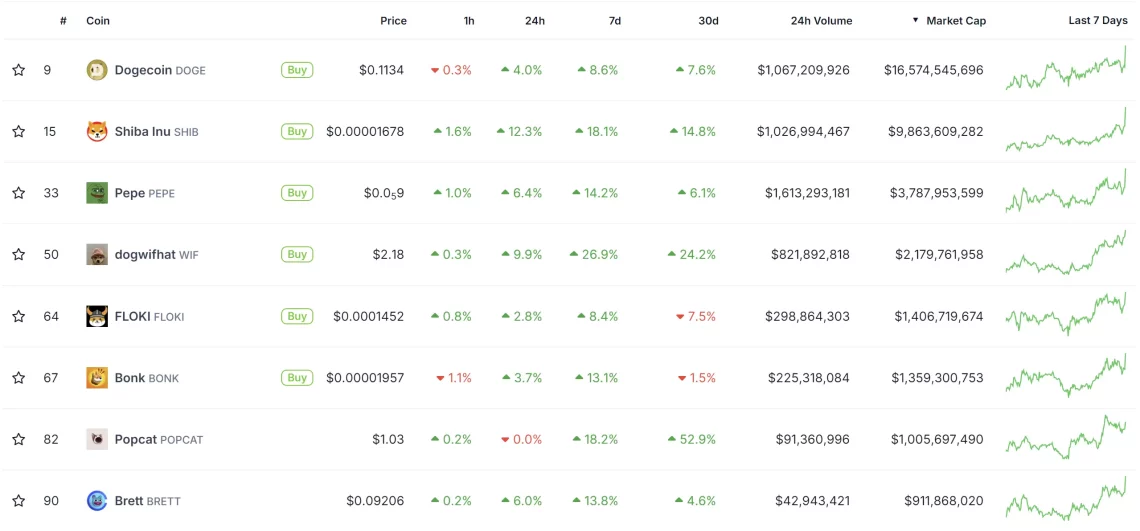Sort table by Coin column header
The width and height of the screenshot is (1140, 531).
point(98,21)
